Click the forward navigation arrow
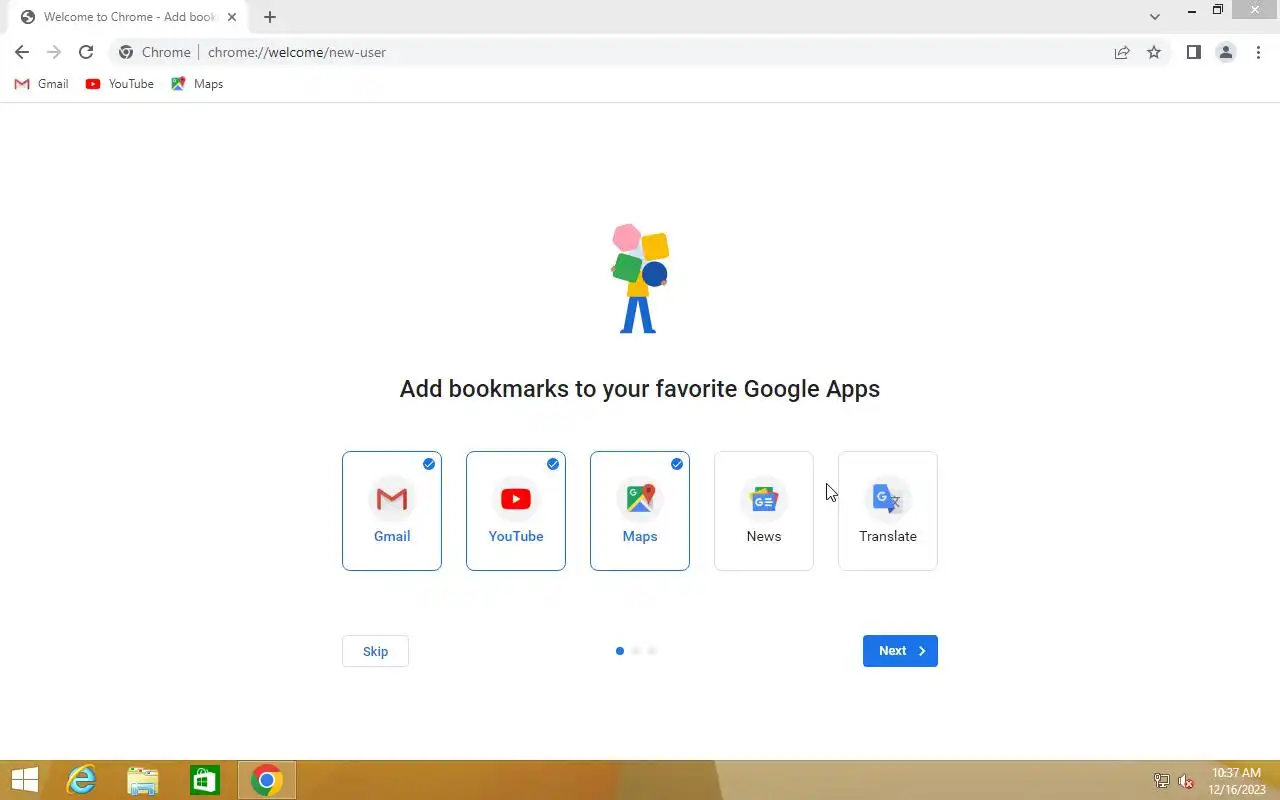 click(54, 52)
